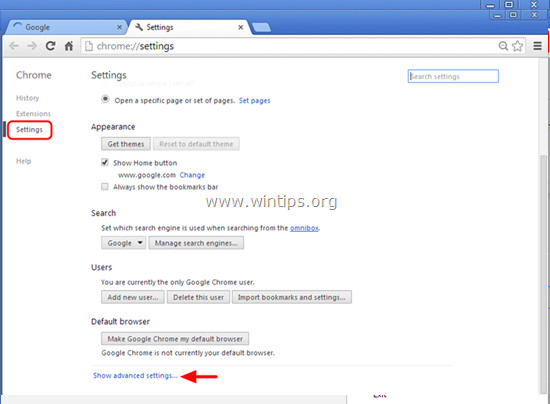Image resolution: width=550 pixels, height=404 pixels.
Task: Reload the current page
Action: (x=51, y=46)
